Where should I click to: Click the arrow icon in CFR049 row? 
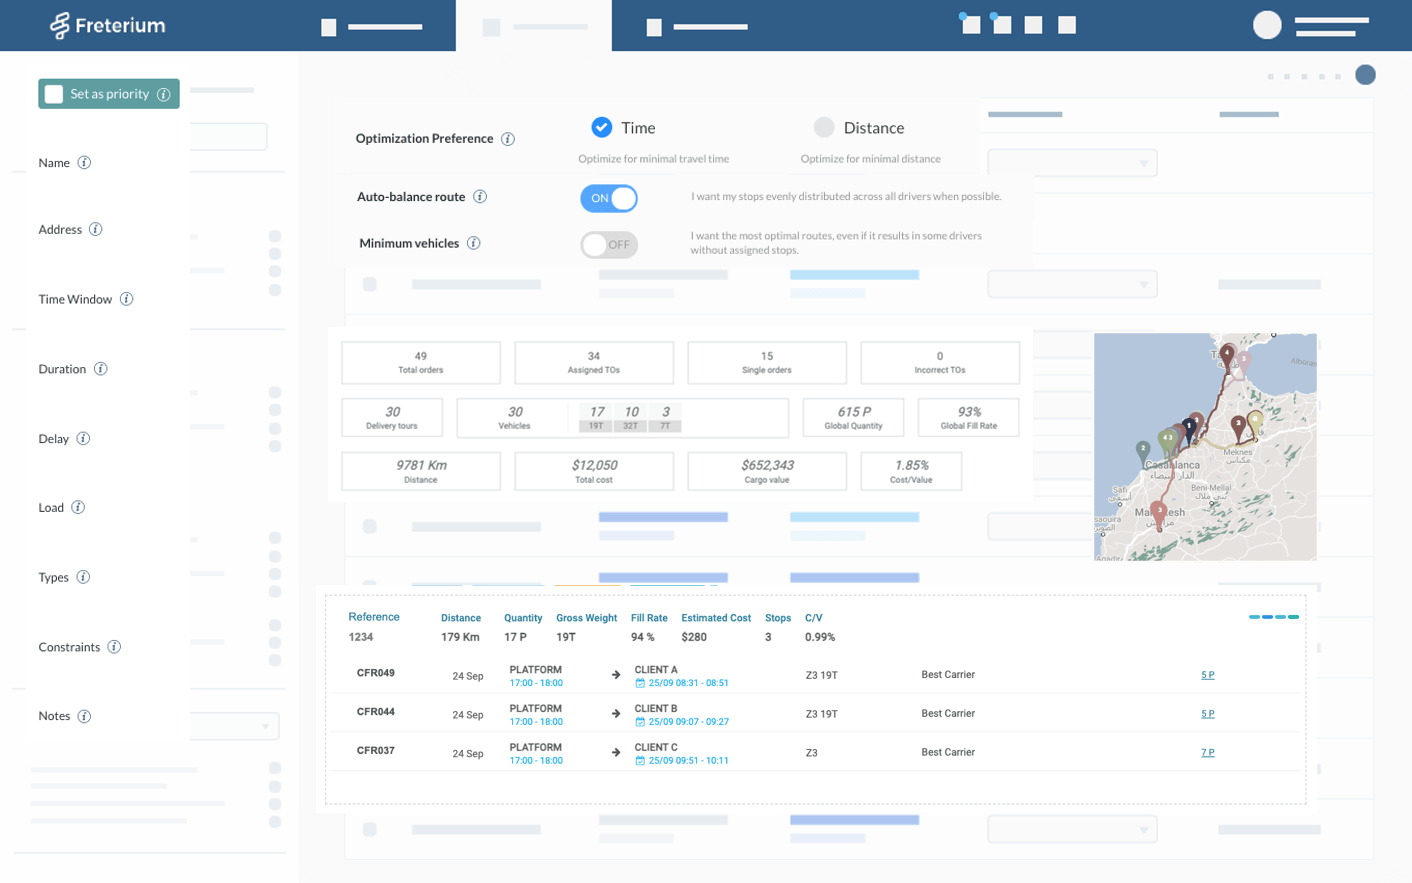pyautogui.click(x=616, y=675)
